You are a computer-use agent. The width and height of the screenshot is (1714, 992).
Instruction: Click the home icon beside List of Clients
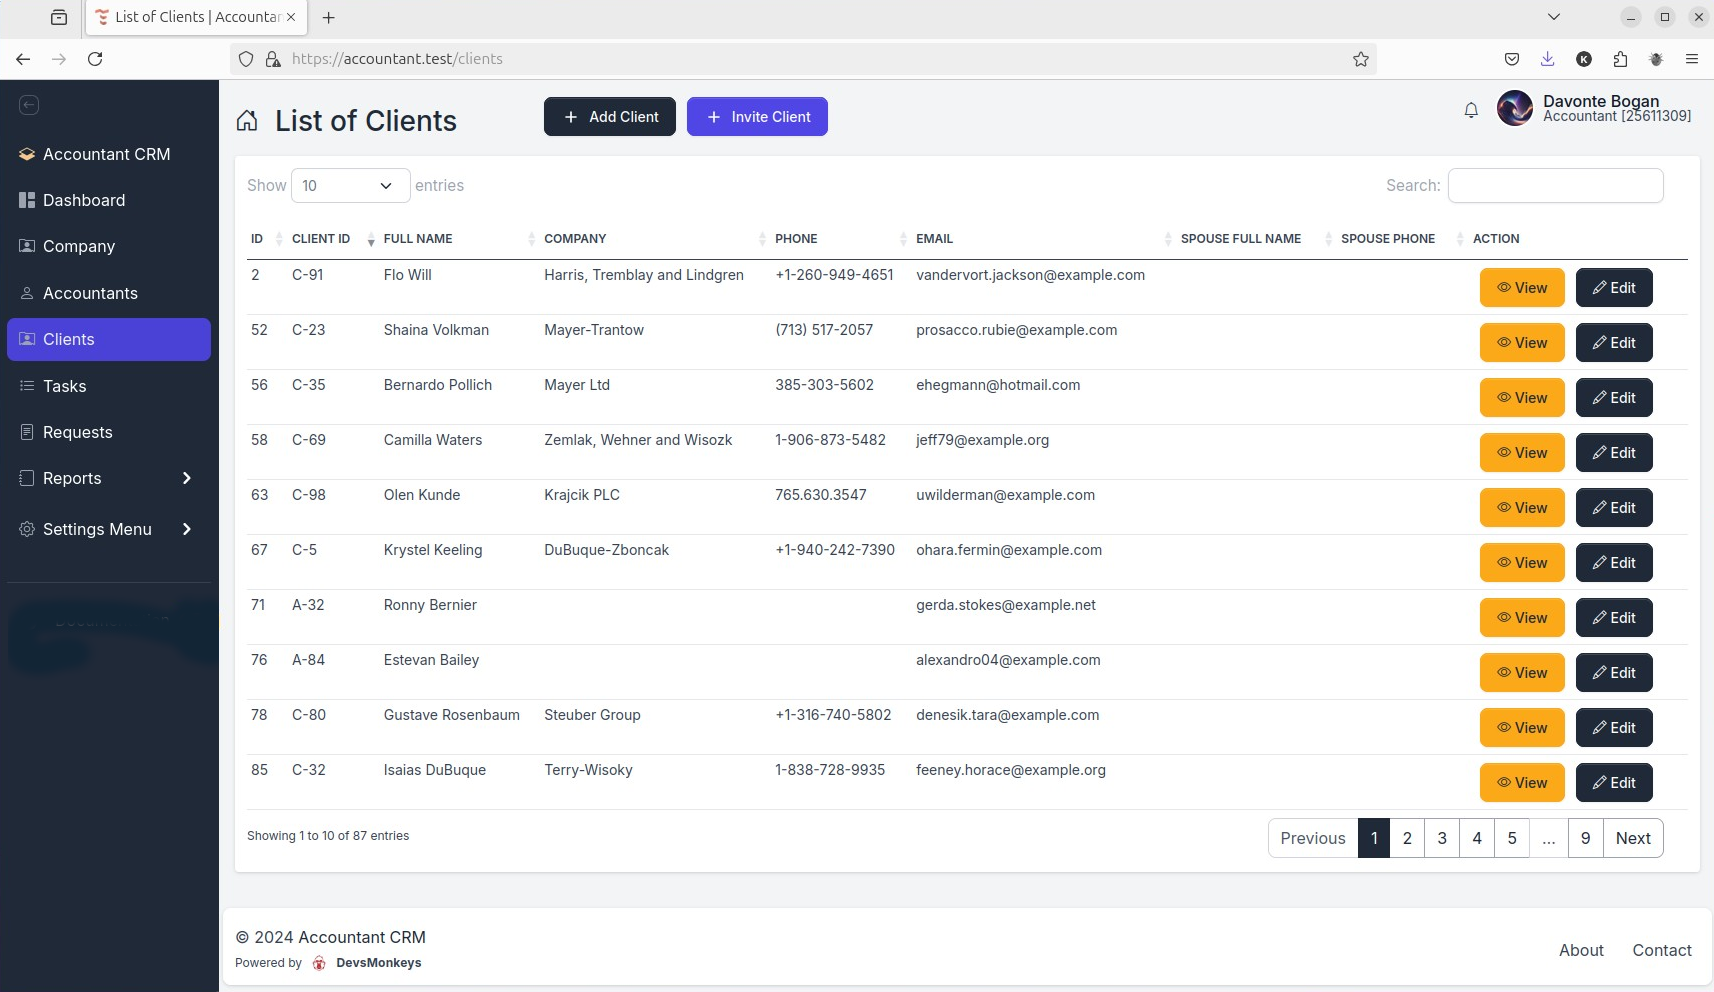tap(247, 121)
